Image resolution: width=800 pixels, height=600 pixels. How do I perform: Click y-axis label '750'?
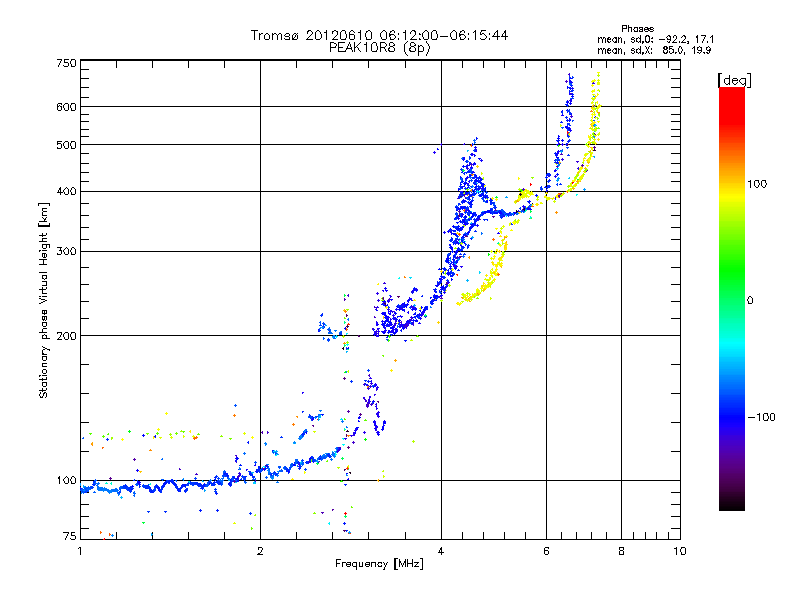[x=66, y=63]
